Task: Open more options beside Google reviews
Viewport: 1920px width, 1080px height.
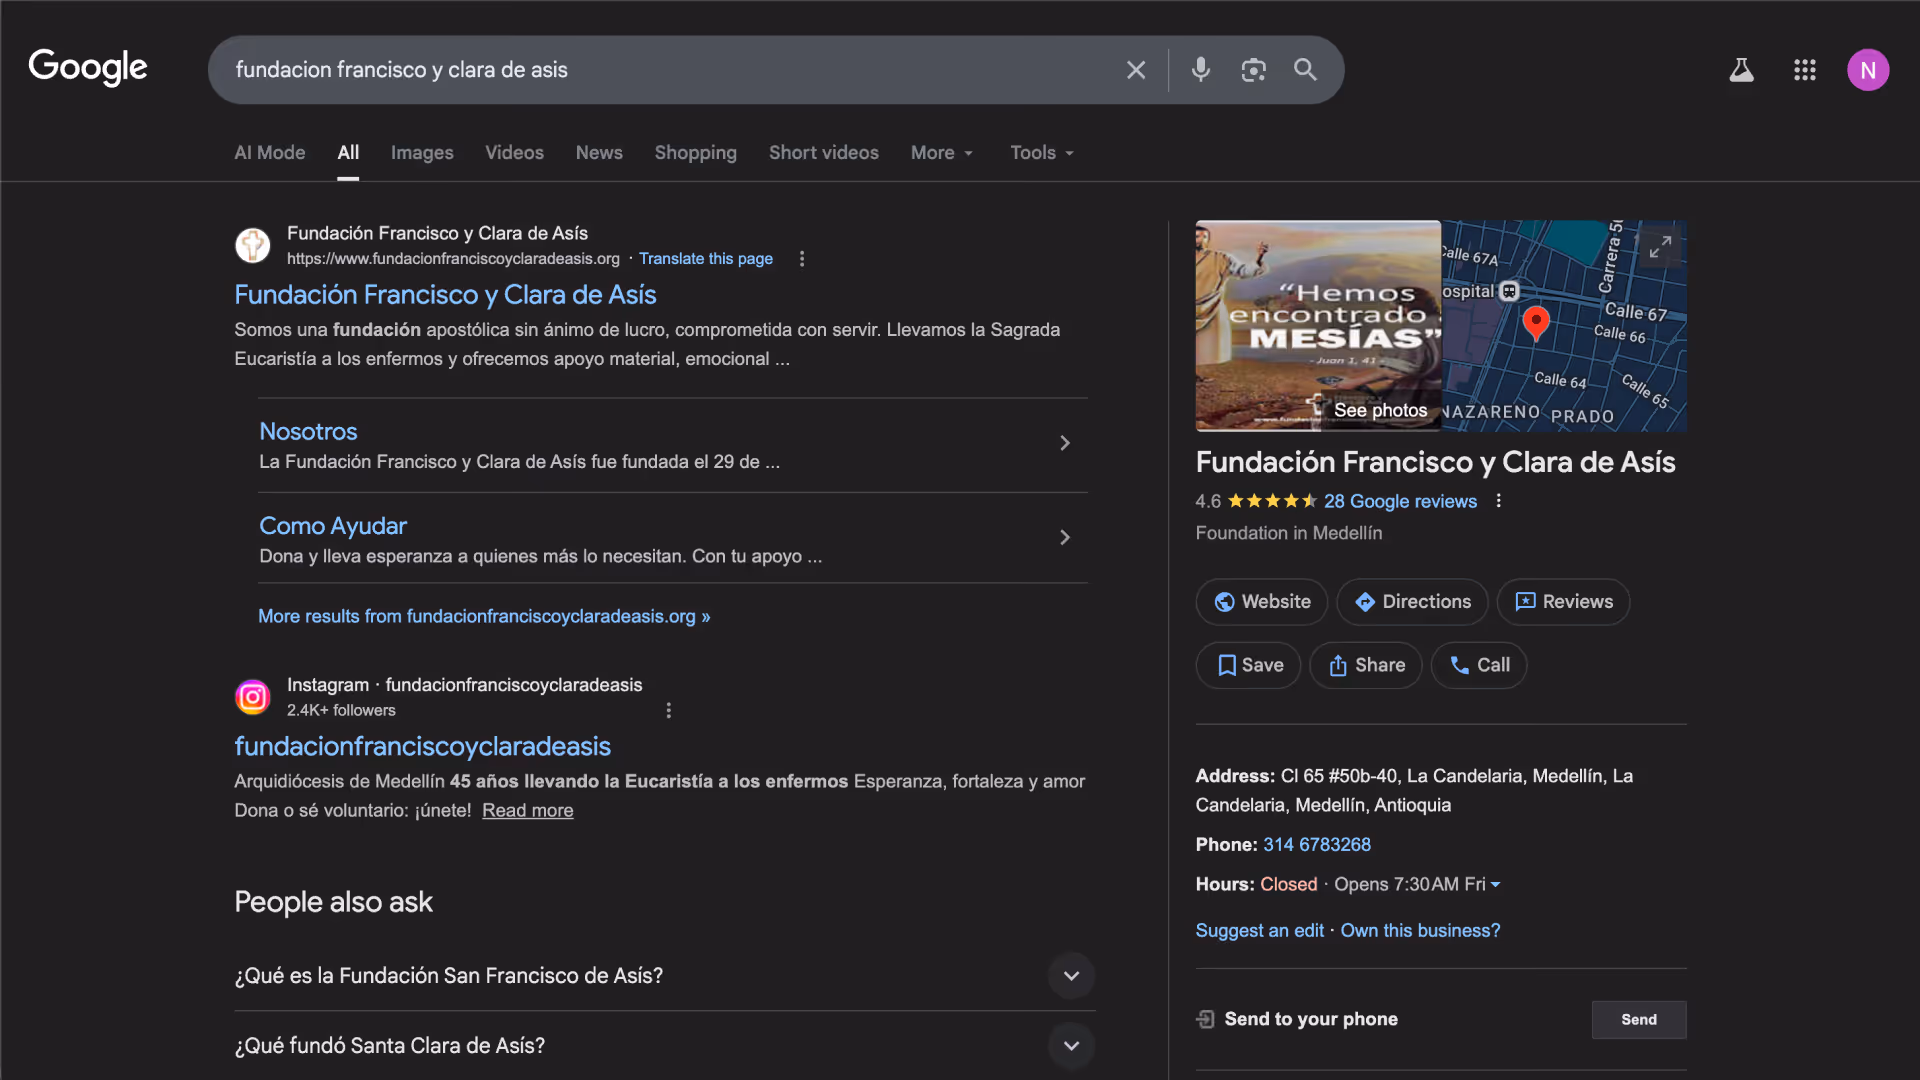Action: (1498, 501)
